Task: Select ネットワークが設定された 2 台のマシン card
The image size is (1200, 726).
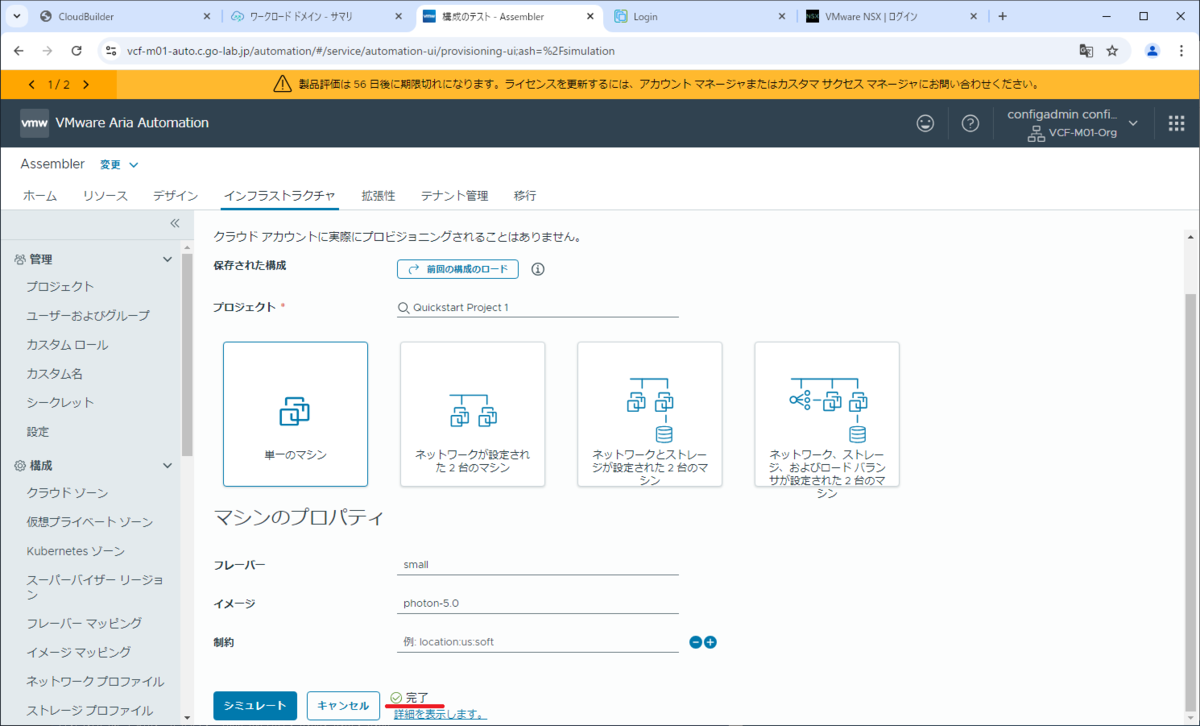Action: (472, 414)
